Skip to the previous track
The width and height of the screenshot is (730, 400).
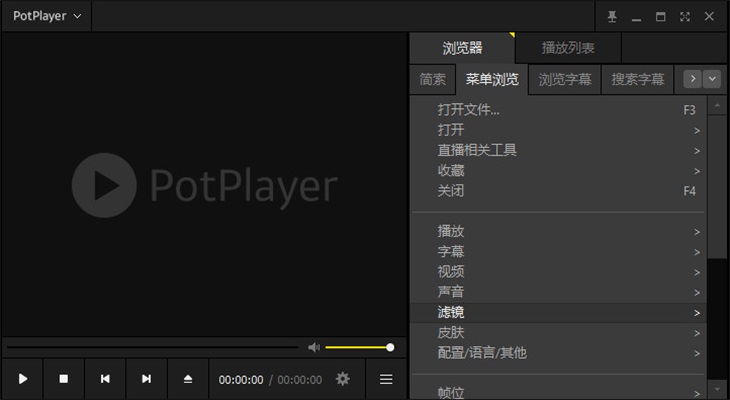105,379
